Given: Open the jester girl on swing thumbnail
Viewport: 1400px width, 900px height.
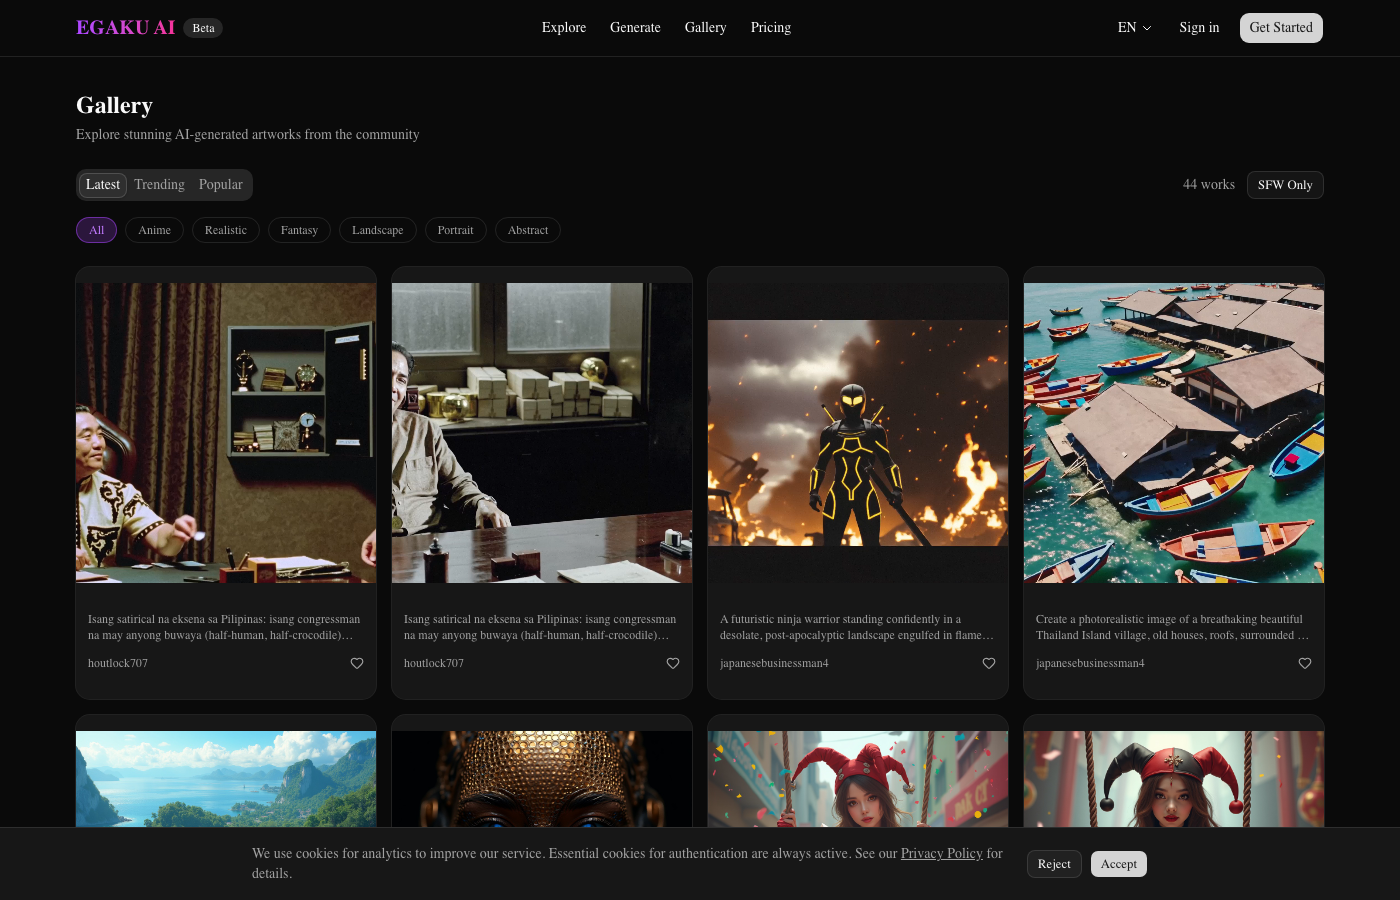Looking at the screenshot, I should [858, 779].
